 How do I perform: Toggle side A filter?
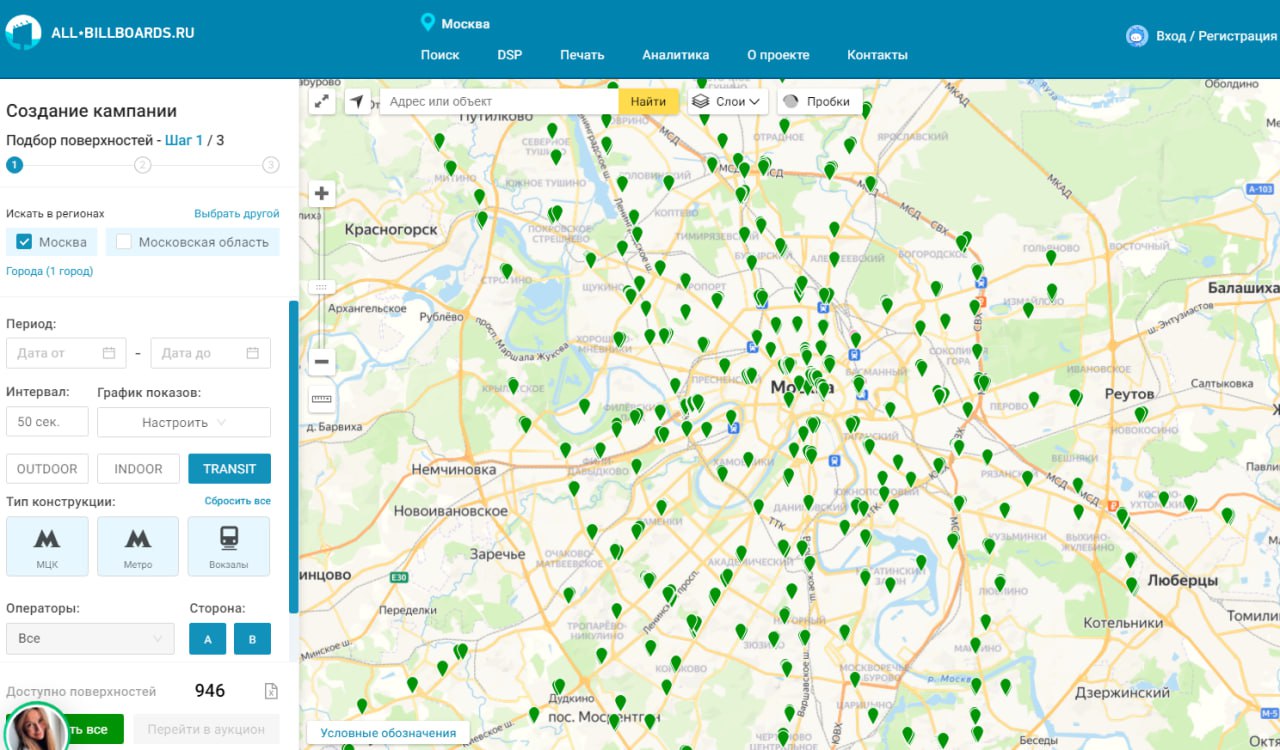[x=208, y=638]
